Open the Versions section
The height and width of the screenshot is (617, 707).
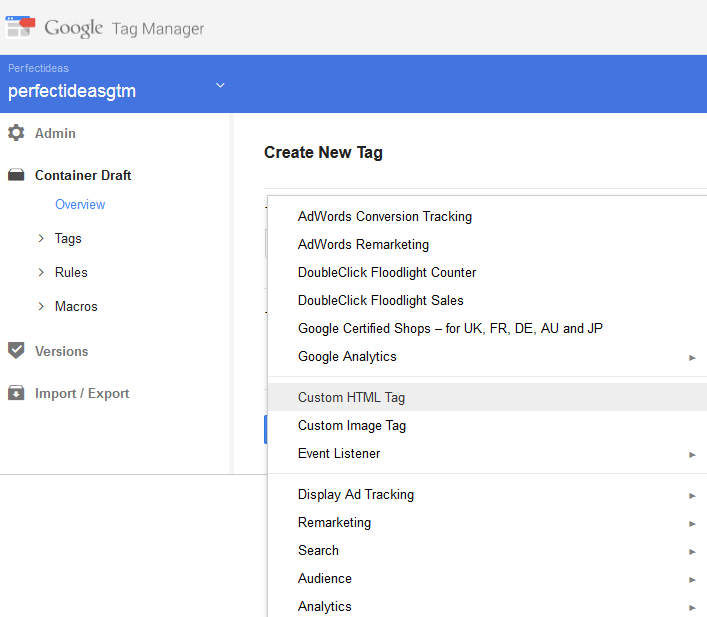(61, 351)
